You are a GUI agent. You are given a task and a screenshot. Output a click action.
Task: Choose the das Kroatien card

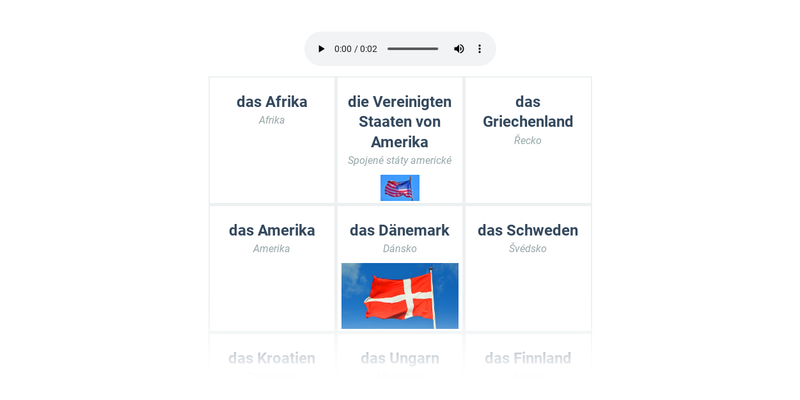[272, 358]
